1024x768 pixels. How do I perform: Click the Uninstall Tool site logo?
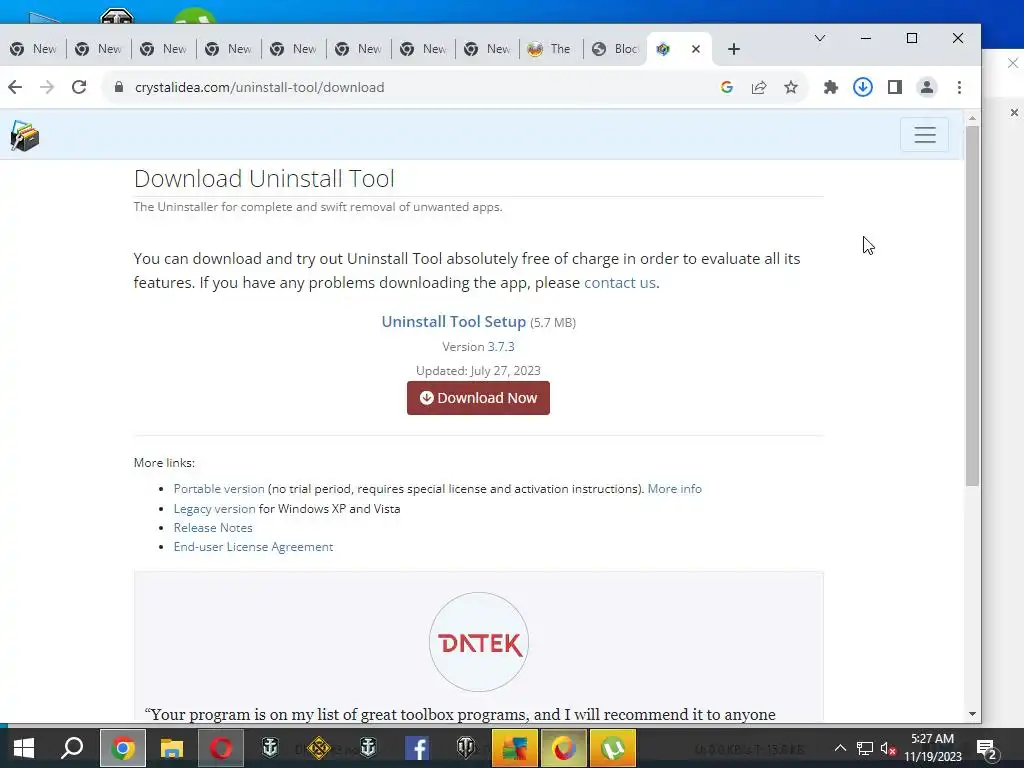[x=25, y=135]
